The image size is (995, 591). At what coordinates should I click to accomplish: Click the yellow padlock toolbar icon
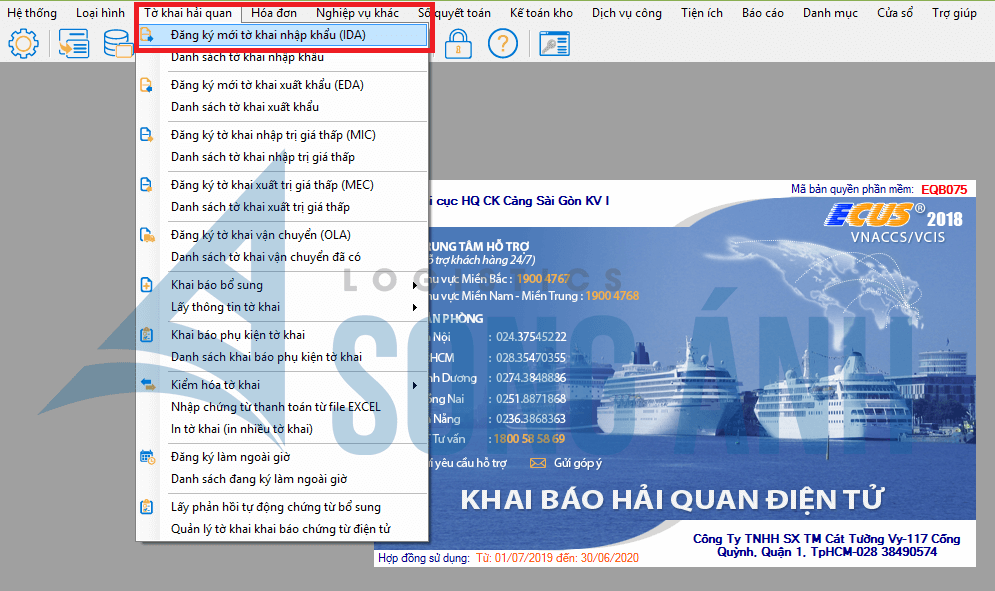click(x=458, y=44)
